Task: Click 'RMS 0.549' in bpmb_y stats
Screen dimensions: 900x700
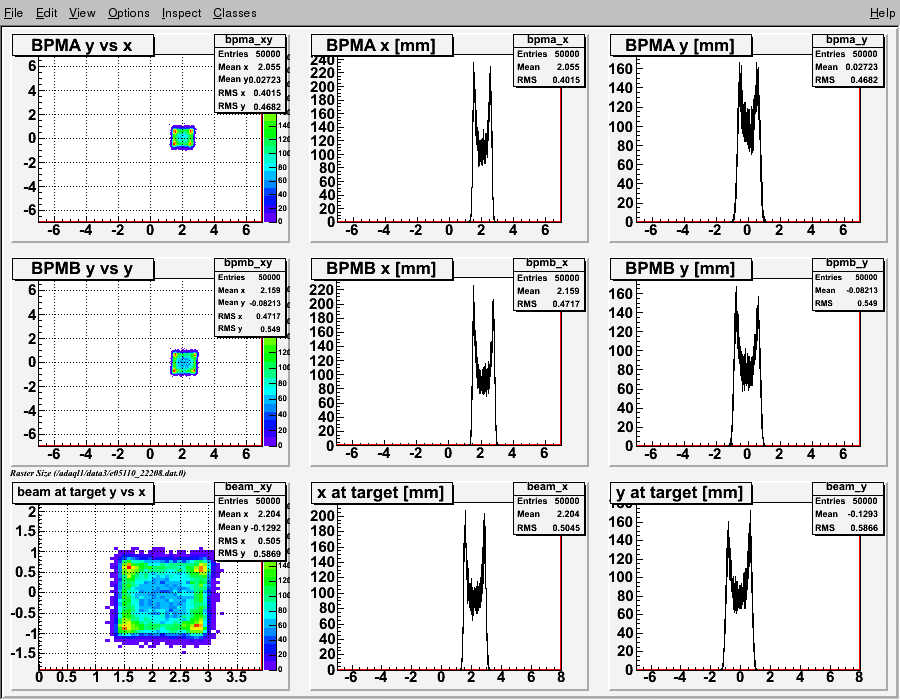Action: [848, 303]
